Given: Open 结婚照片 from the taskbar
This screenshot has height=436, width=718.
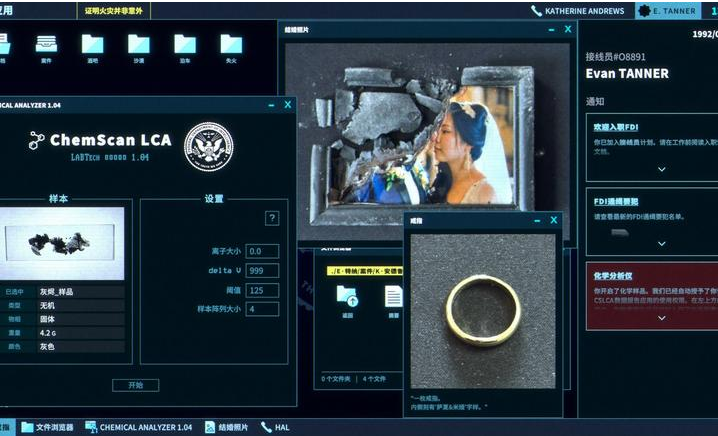Looking at the screenshot, I should pyautogui.click(x=226, y=427).
